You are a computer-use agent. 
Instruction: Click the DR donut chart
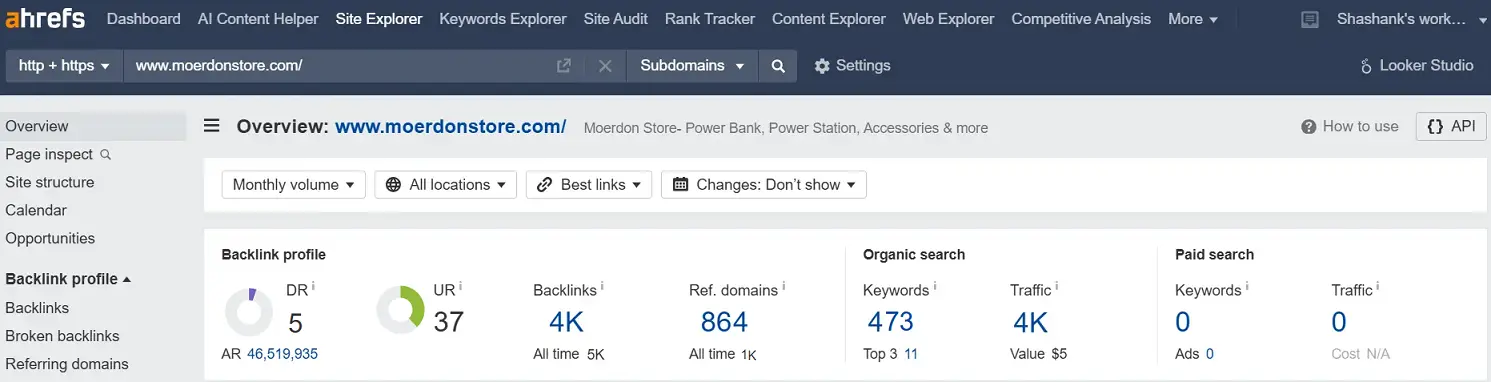pyautogui.click(x=249, y=312)
